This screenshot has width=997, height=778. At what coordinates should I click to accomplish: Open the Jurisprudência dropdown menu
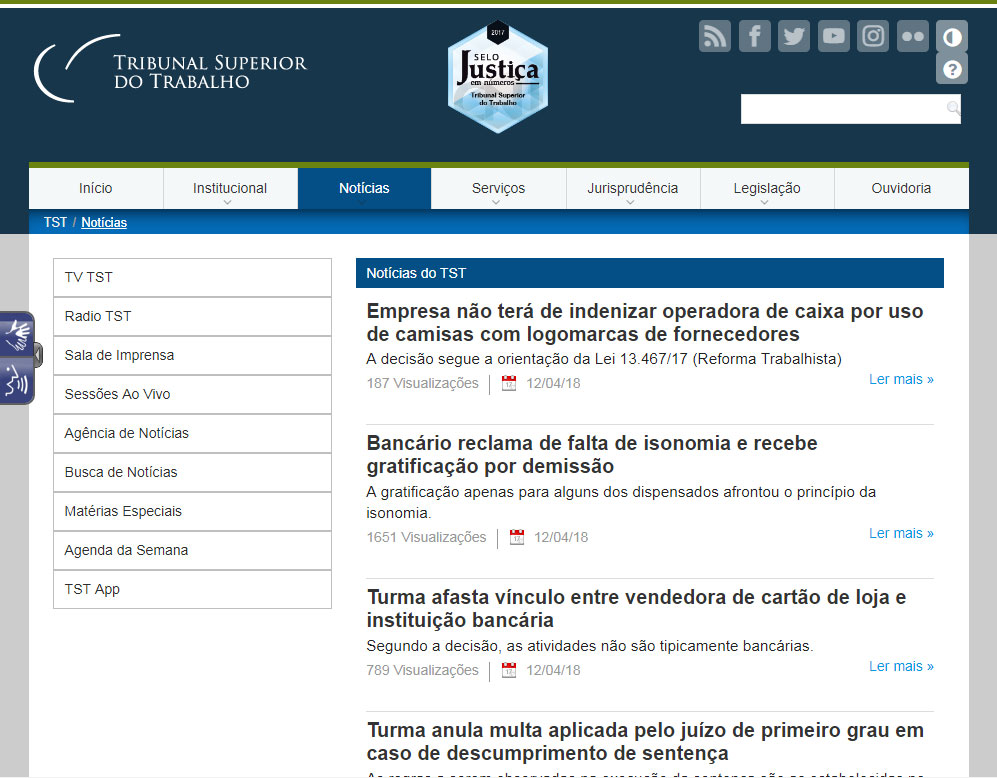pos(632,189)
